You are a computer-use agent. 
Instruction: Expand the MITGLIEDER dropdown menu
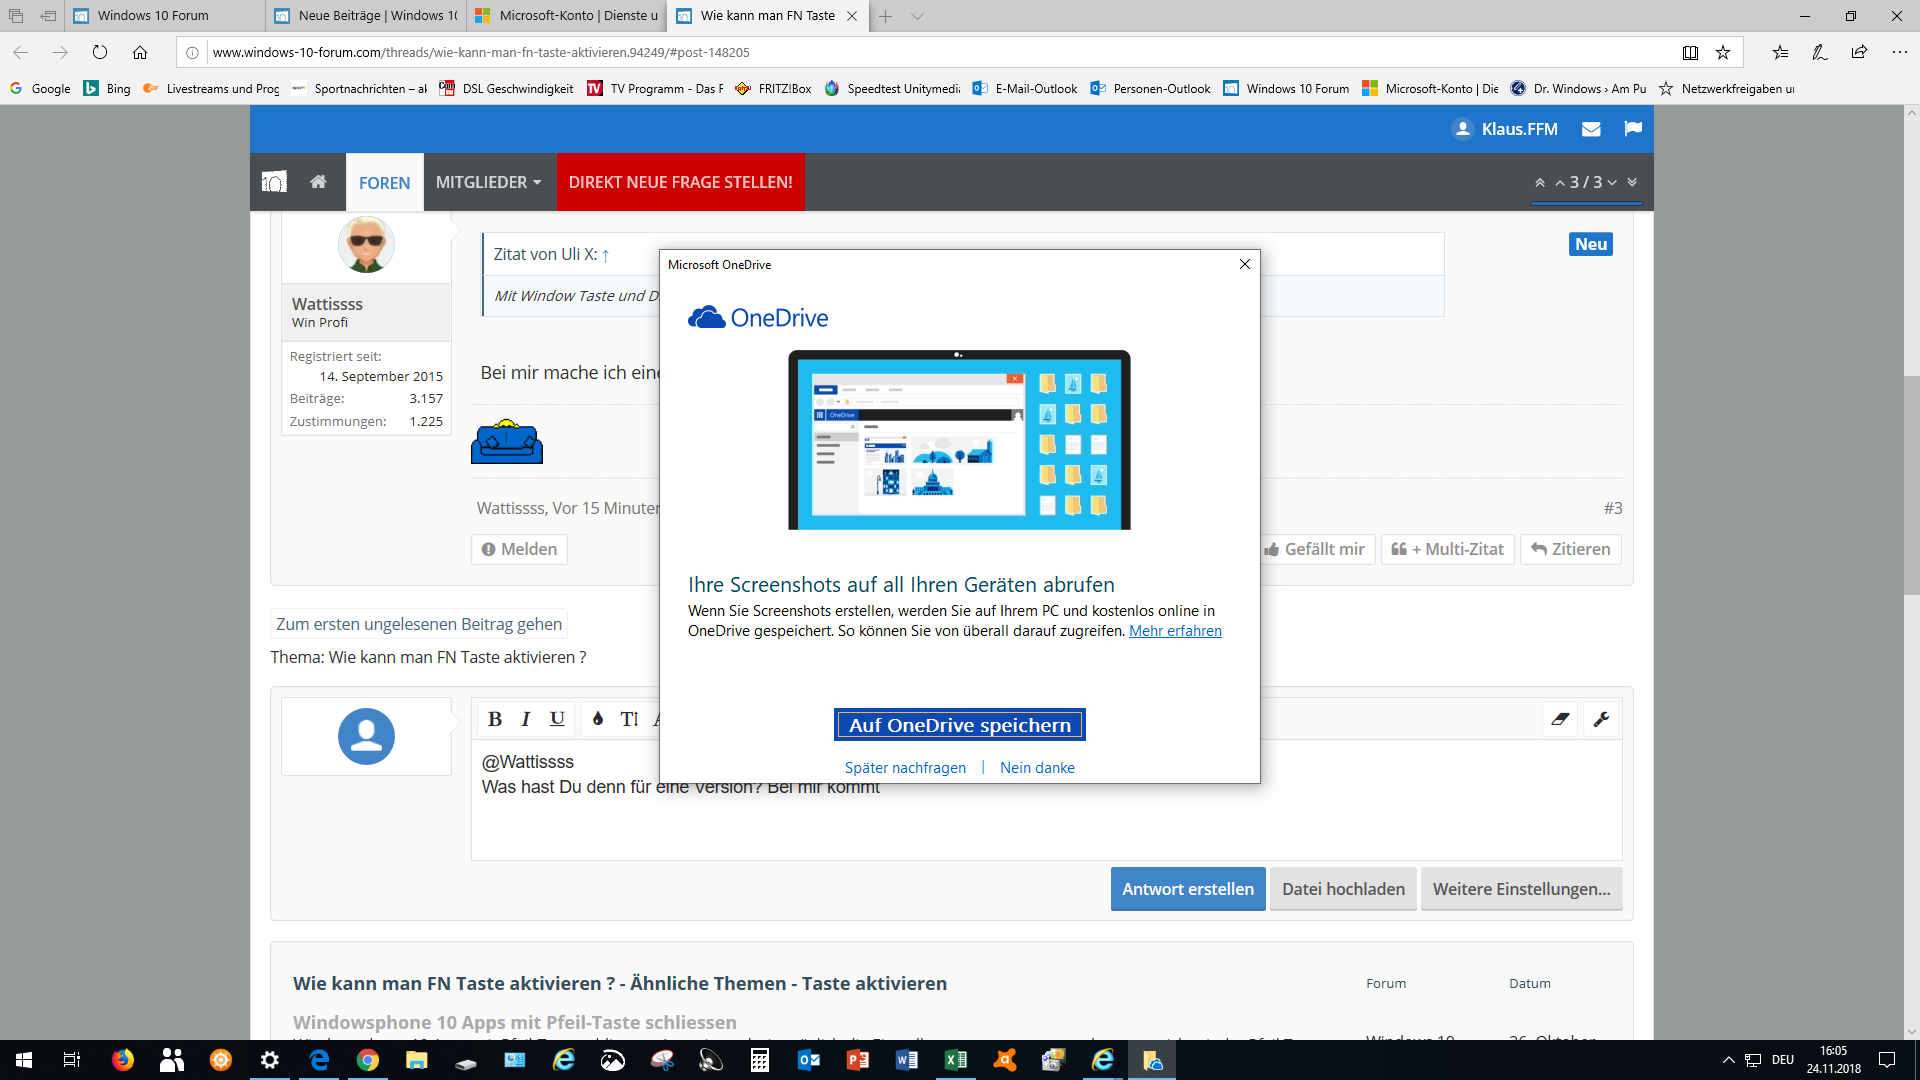(x=489, y=182)
